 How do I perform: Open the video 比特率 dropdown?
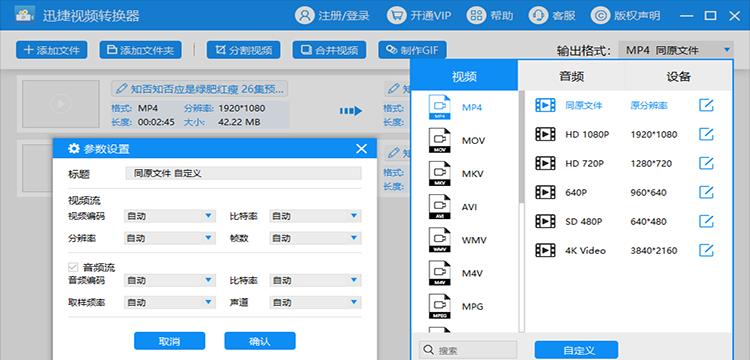(x=315, y=216)
